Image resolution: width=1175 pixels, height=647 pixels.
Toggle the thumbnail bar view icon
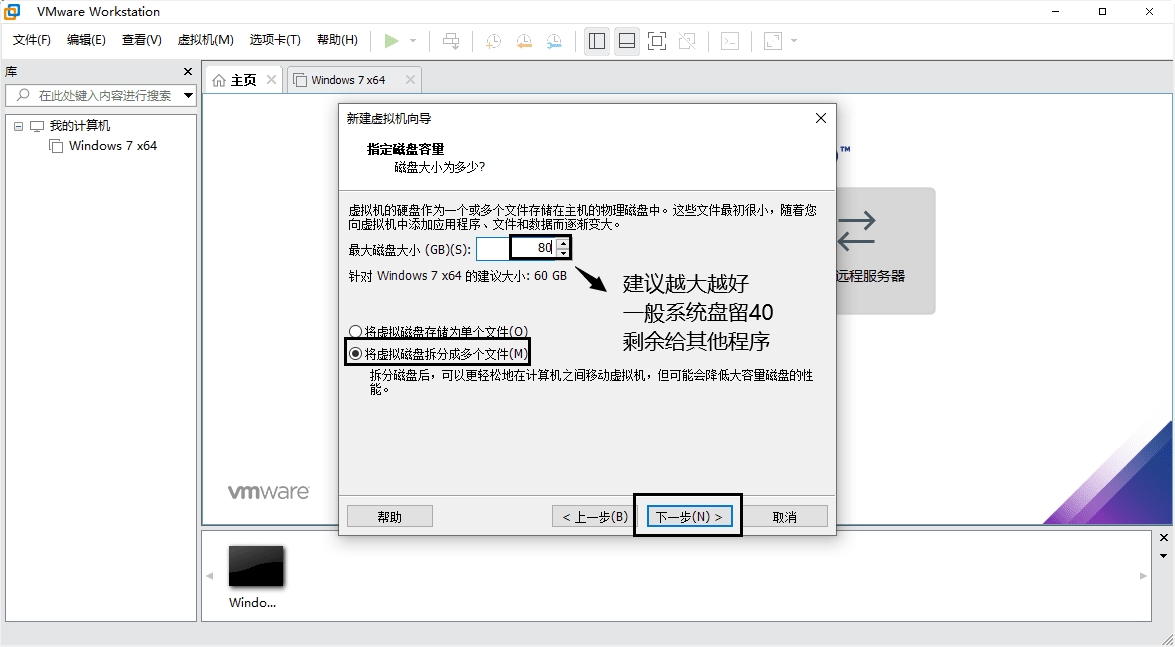point(627,41)
